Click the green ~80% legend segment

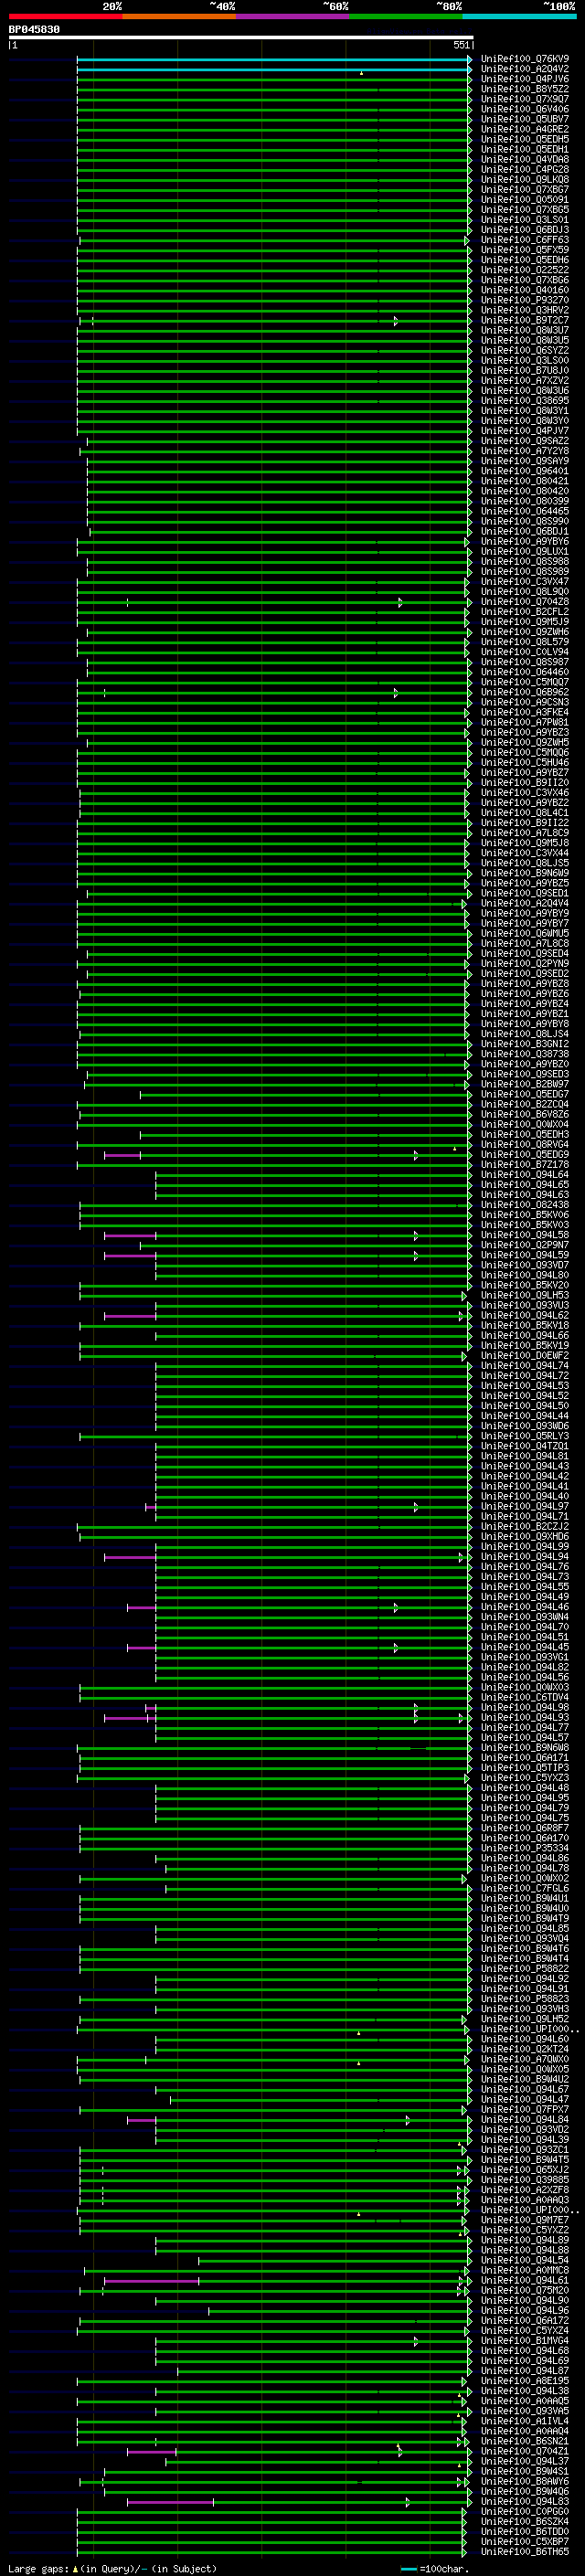pos(406,16)
